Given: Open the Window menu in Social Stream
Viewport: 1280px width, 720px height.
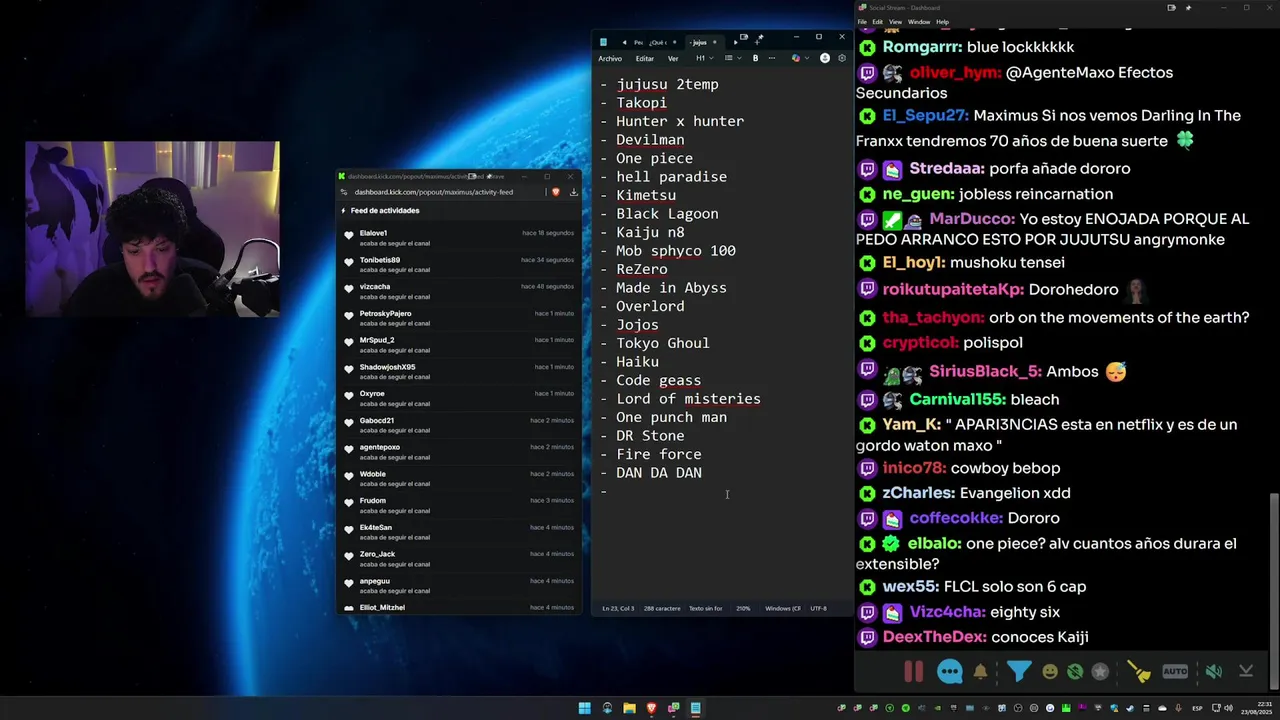Looking at the screenshot, I should (918, 22).
